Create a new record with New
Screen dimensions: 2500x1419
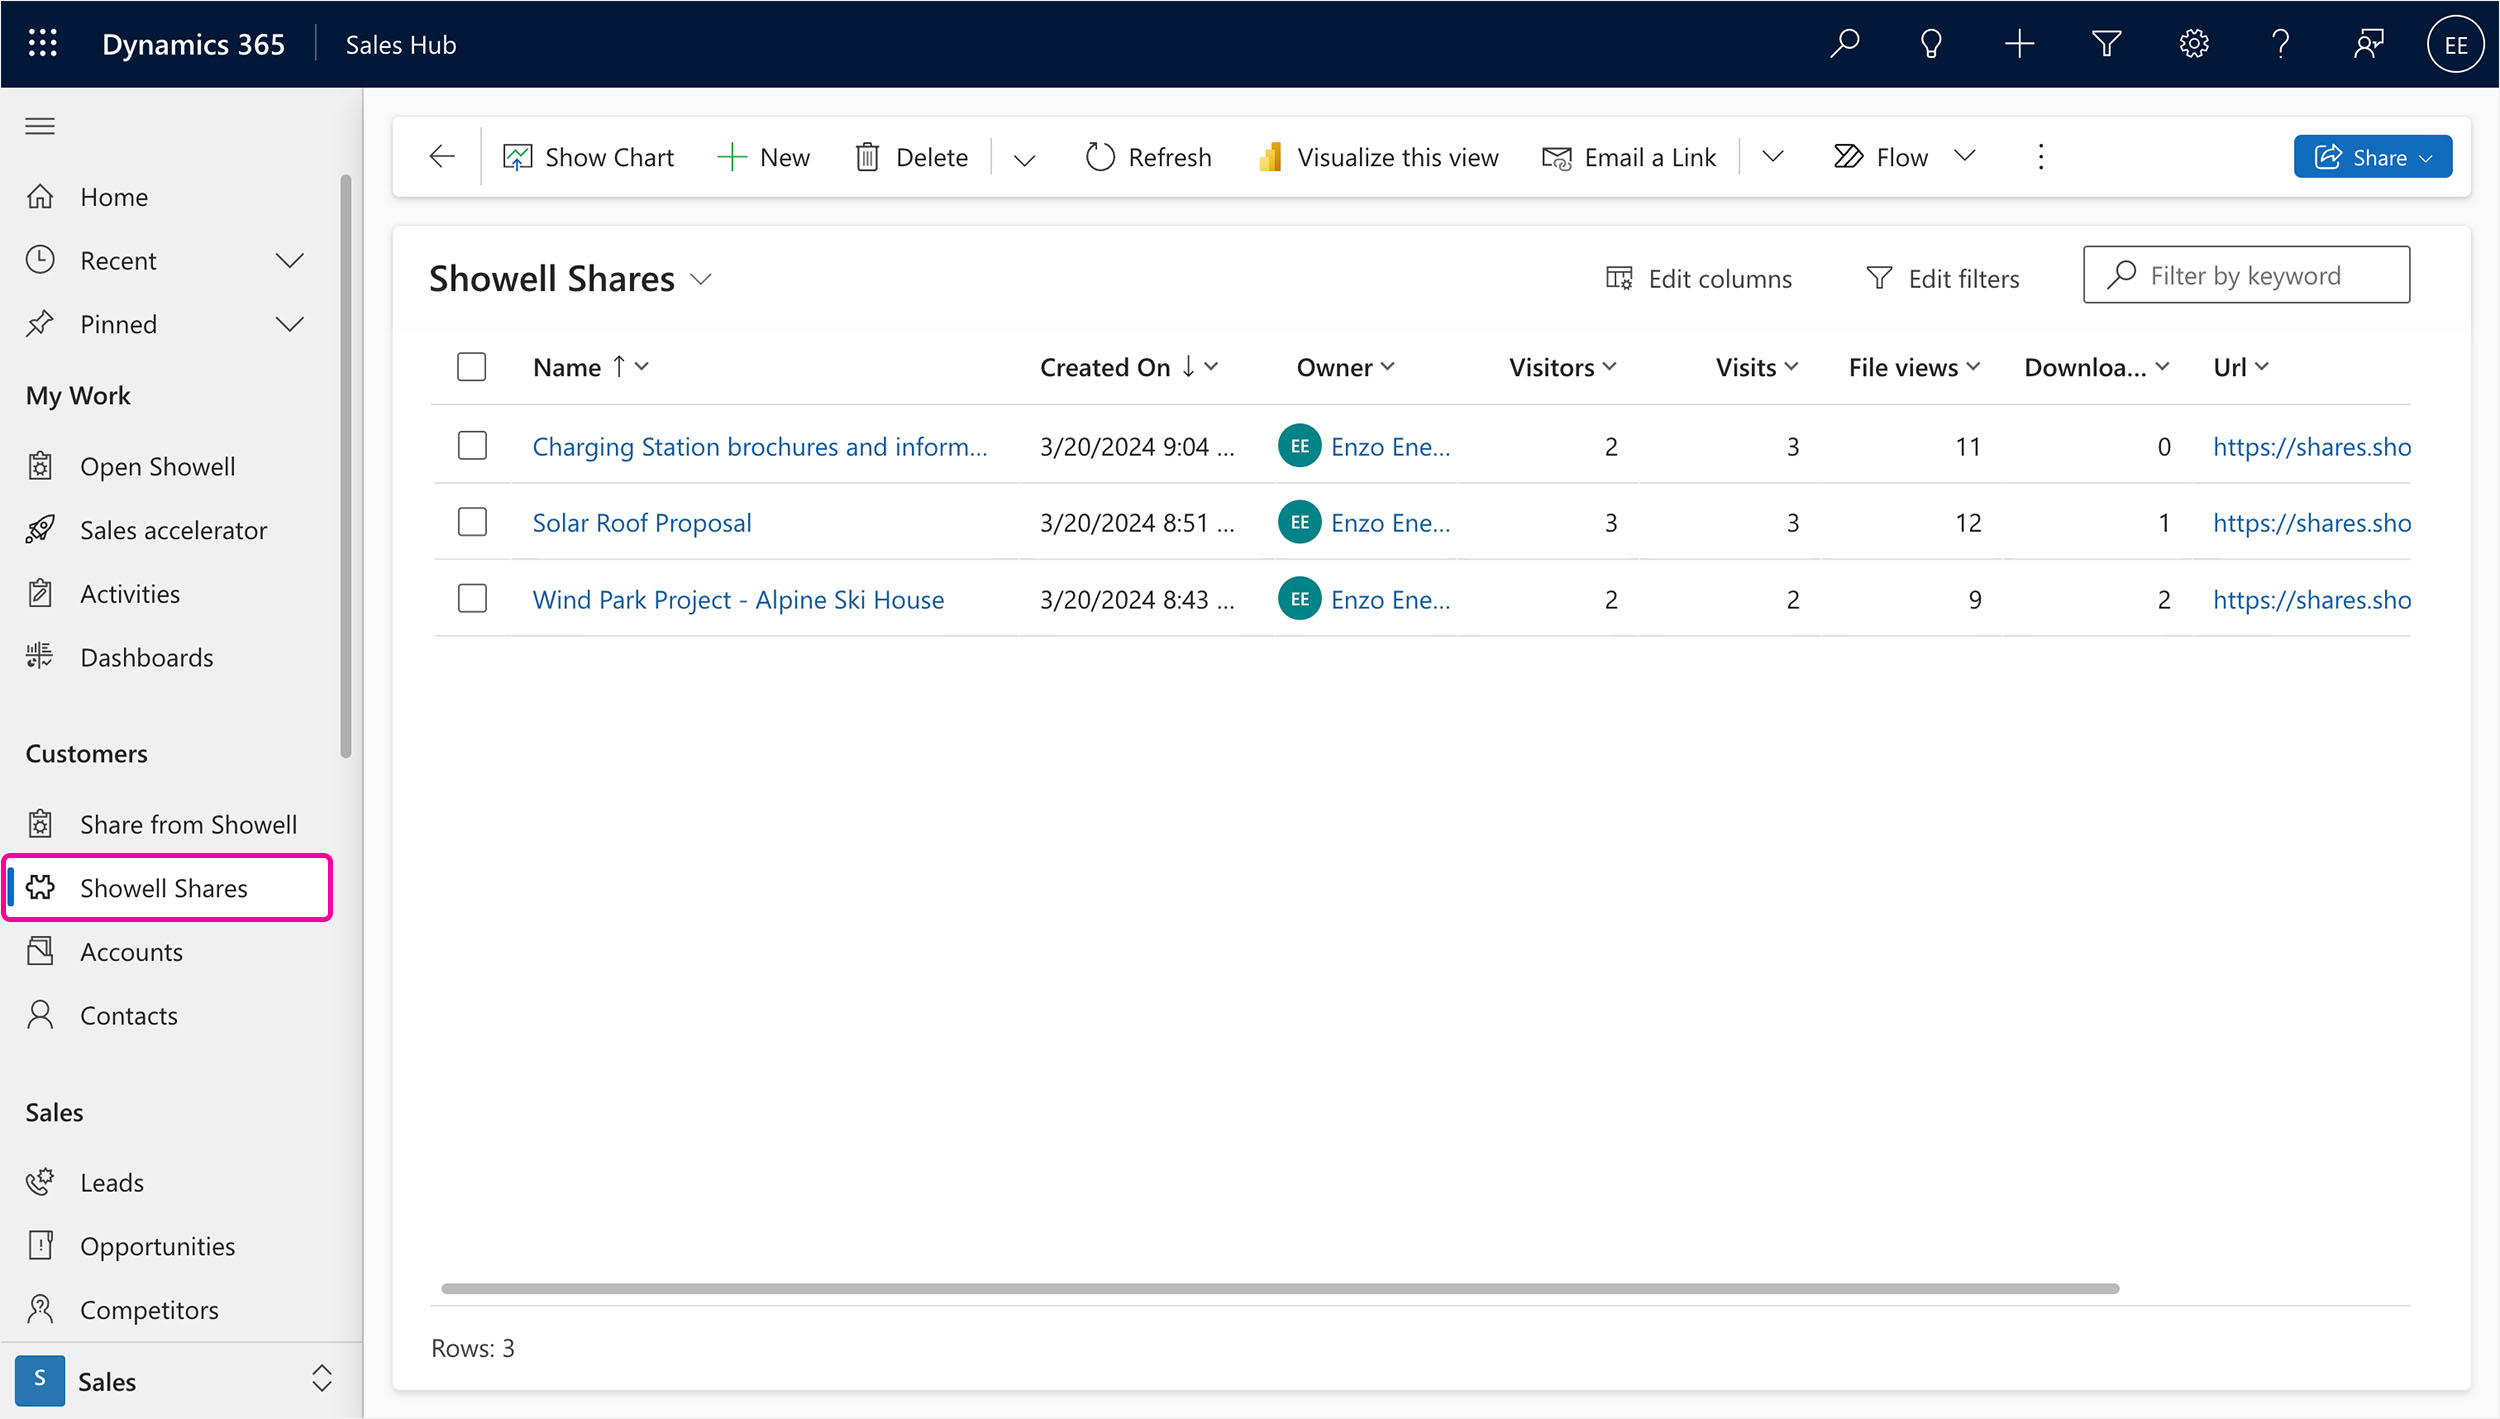pos(764,157)
